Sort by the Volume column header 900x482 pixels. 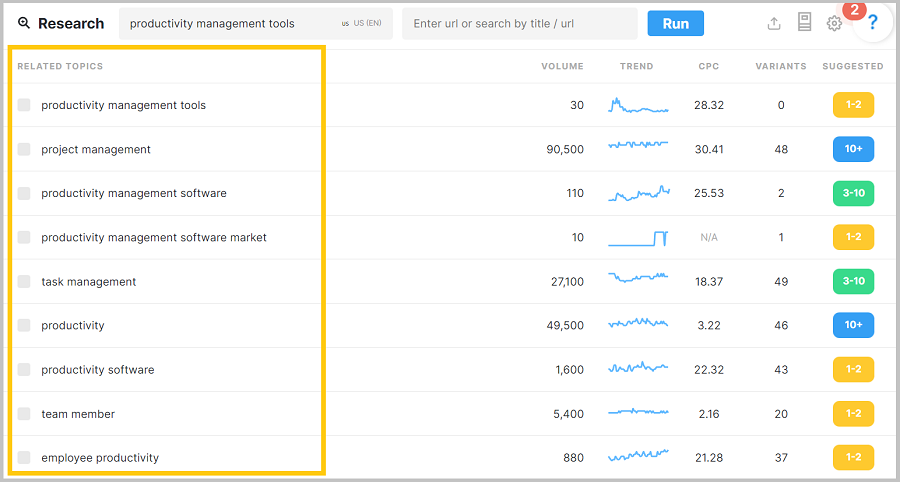click(562, 66)
